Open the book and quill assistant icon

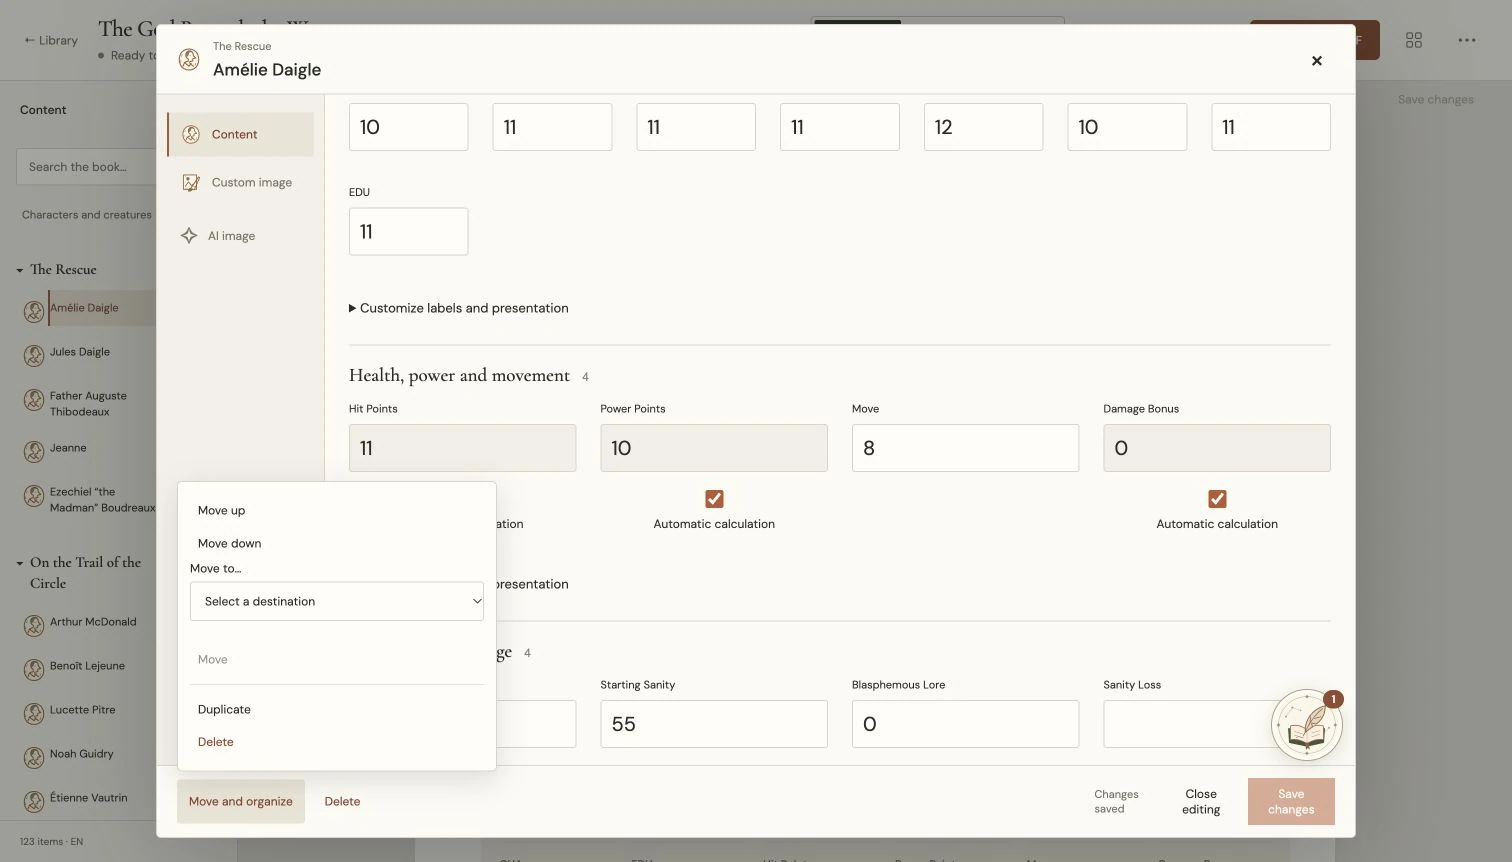point(1307,725)
